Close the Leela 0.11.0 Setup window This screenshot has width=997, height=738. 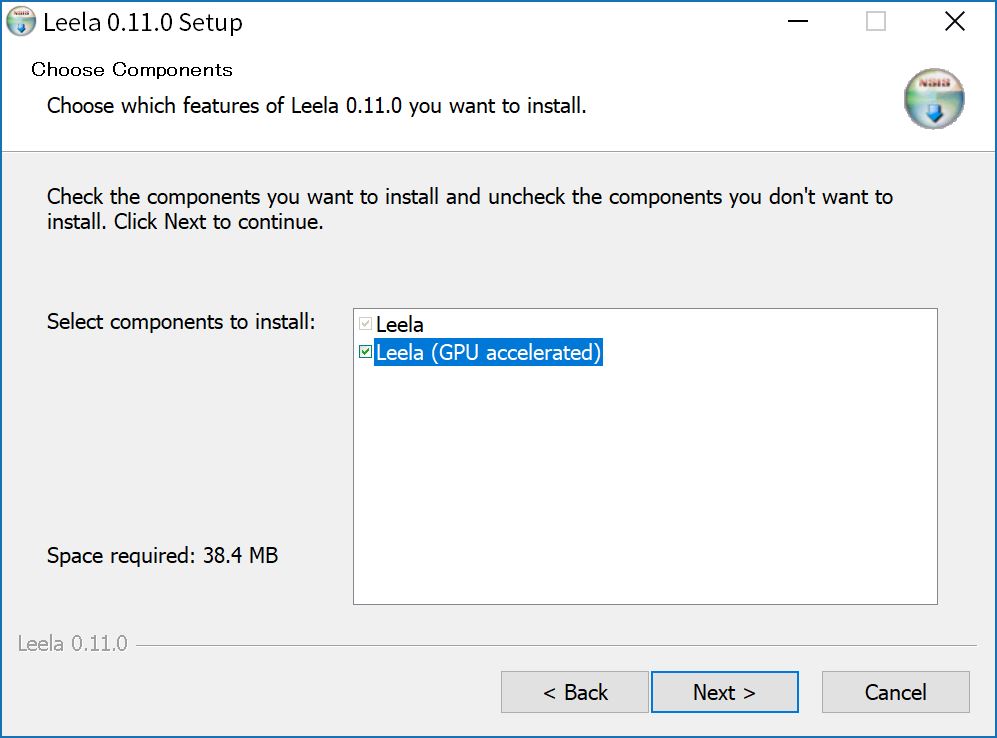pyautogui.click(x=954, y=22)
